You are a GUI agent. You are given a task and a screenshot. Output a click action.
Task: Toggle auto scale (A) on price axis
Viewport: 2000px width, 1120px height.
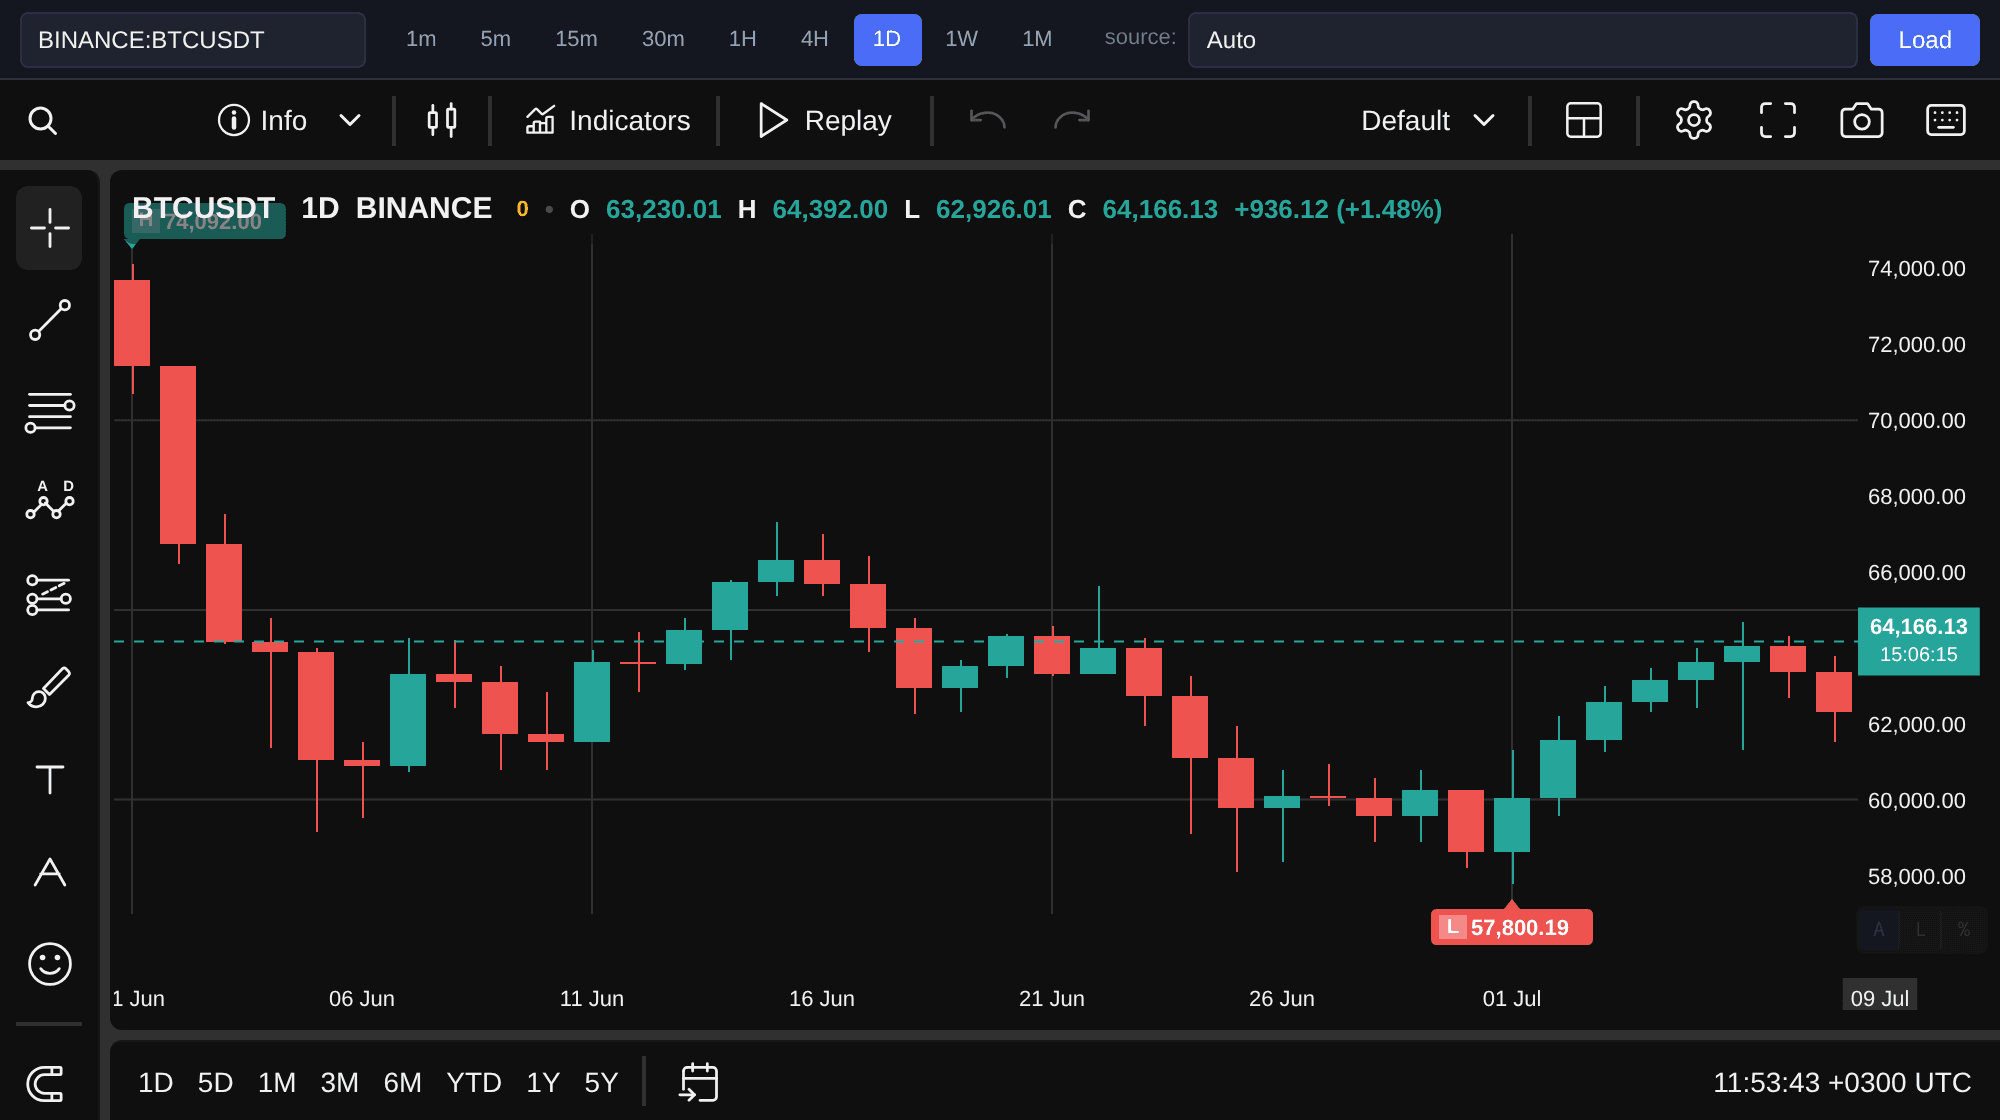pos(1878,929)
